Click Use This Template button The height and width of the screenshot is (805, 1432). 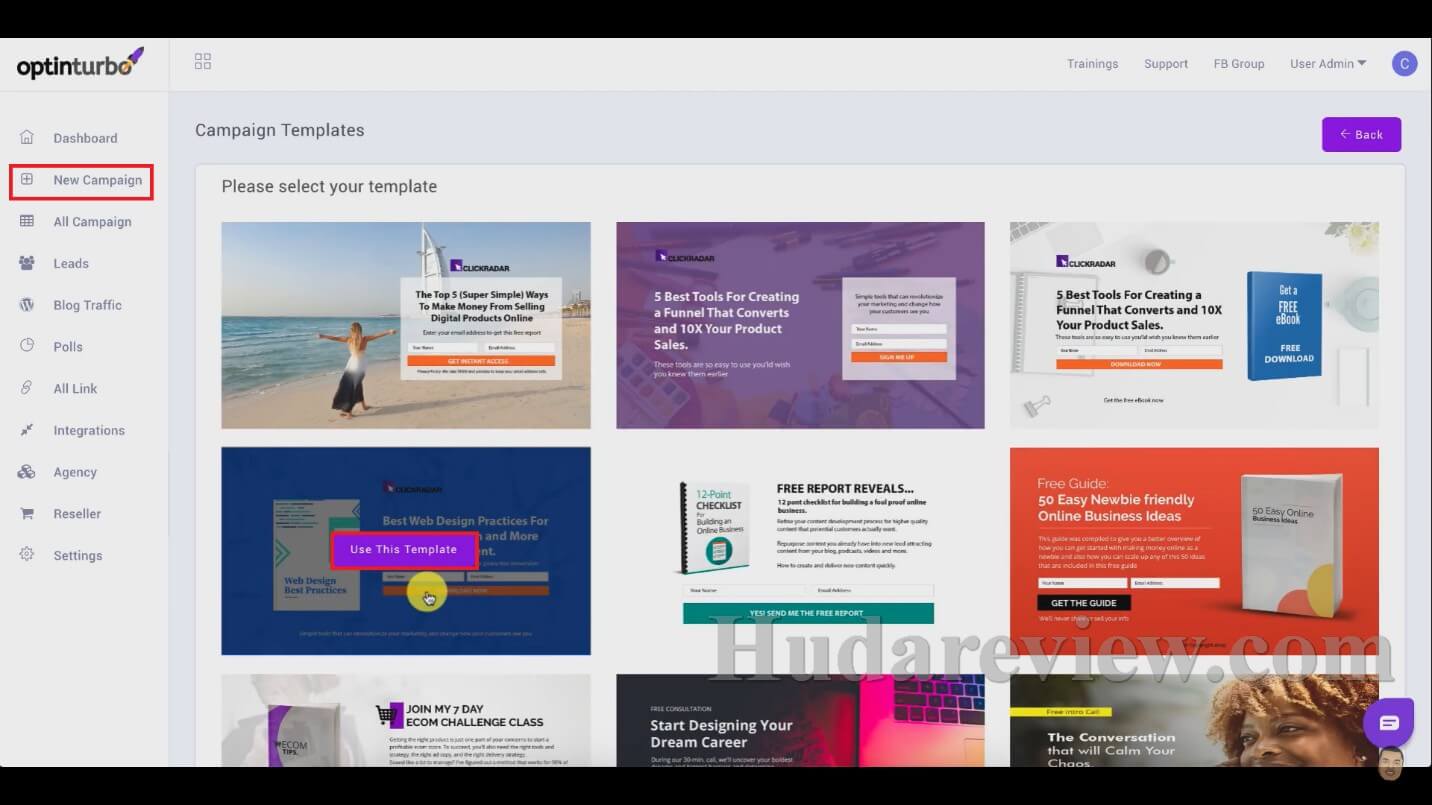click(x=403, y=549)
